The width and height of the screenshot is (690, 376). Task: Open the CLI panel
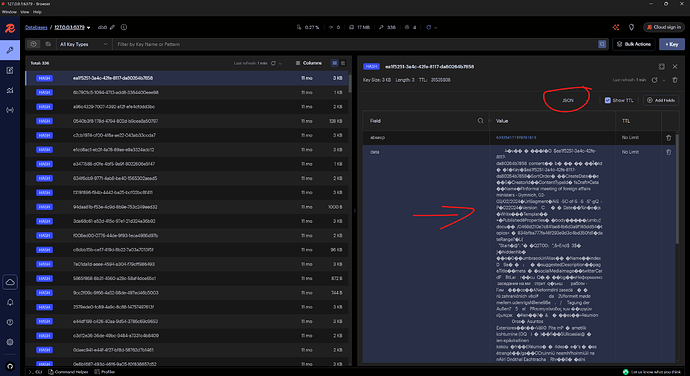(36, 372)
